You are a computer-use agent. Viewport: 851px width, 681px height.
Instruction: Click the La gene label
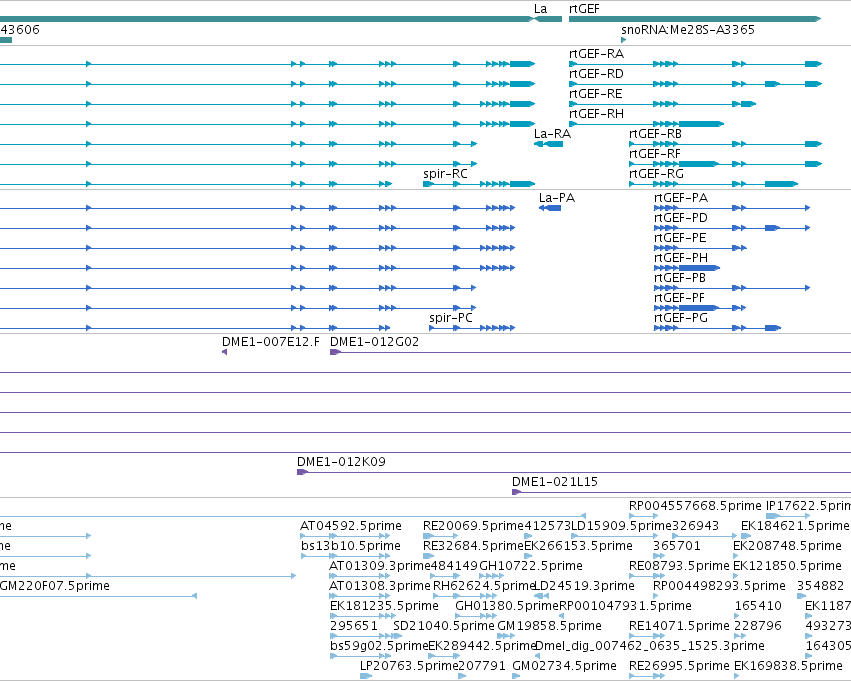point(541,9)
